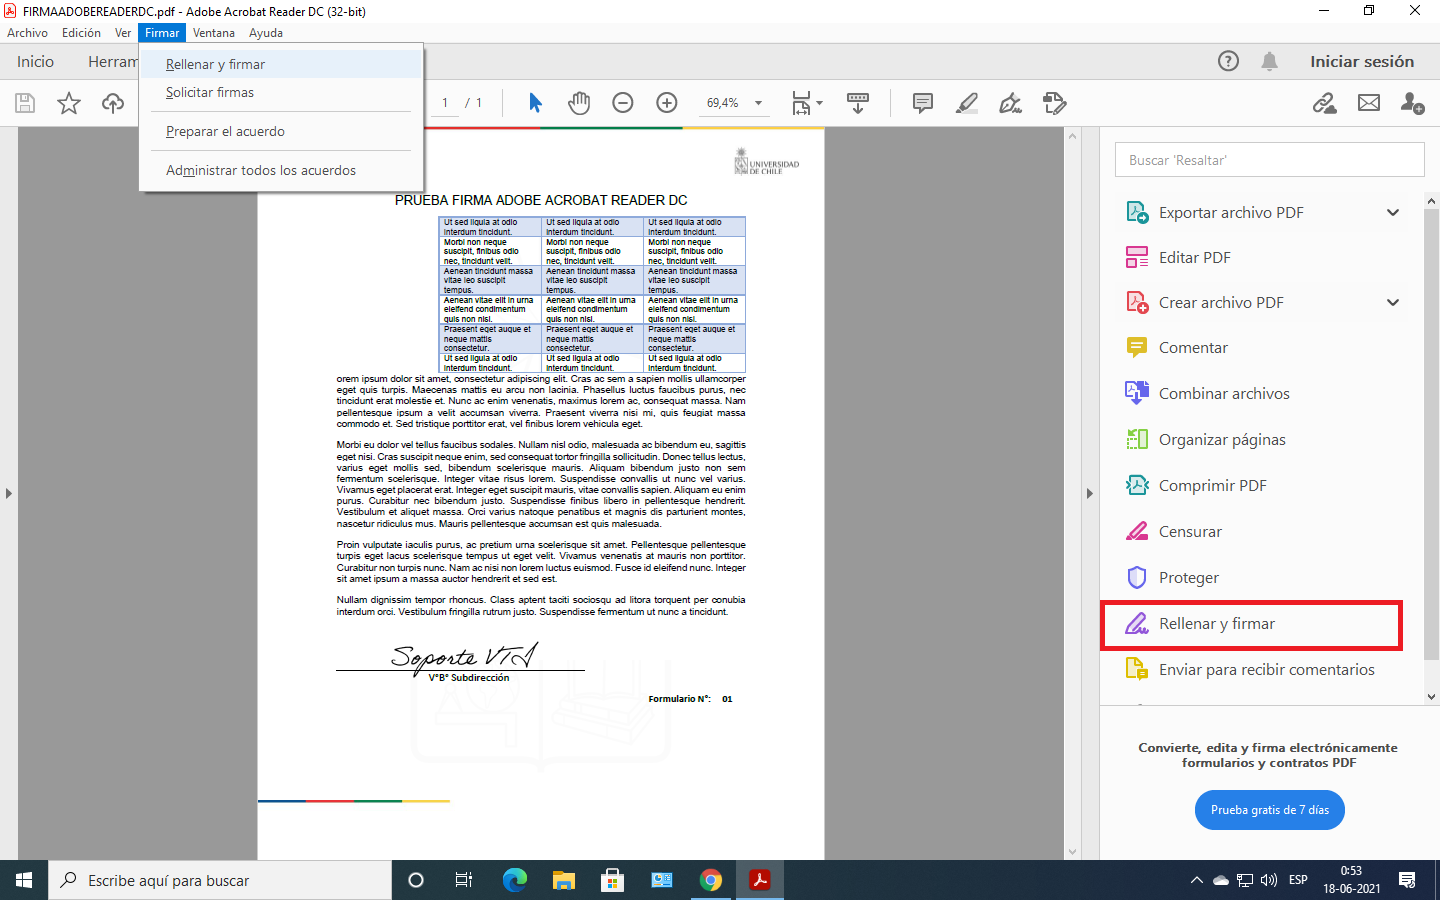Screen dimensions: 1440x900
Task: Expand Exportar archivo PDF options
Action: click(1393, 212)
